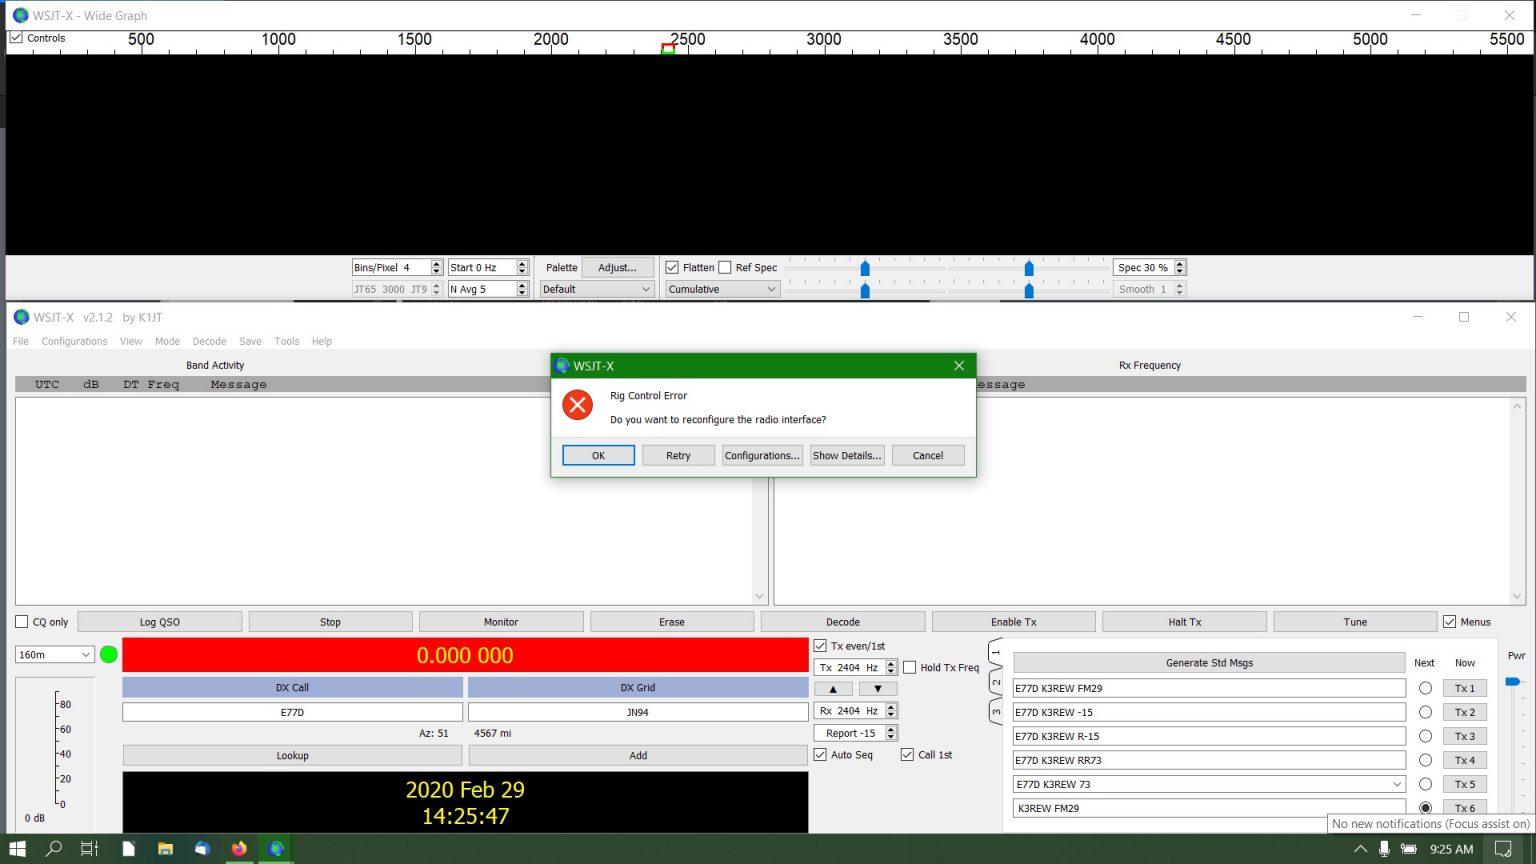
Task: Click inside the DX Call field
Action: point(291,711)
